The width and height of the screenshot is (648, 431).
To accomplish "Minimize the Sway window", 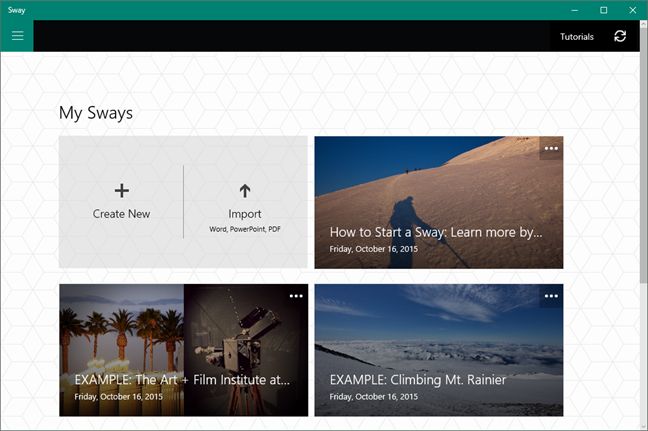I will (x=574, y=10).
